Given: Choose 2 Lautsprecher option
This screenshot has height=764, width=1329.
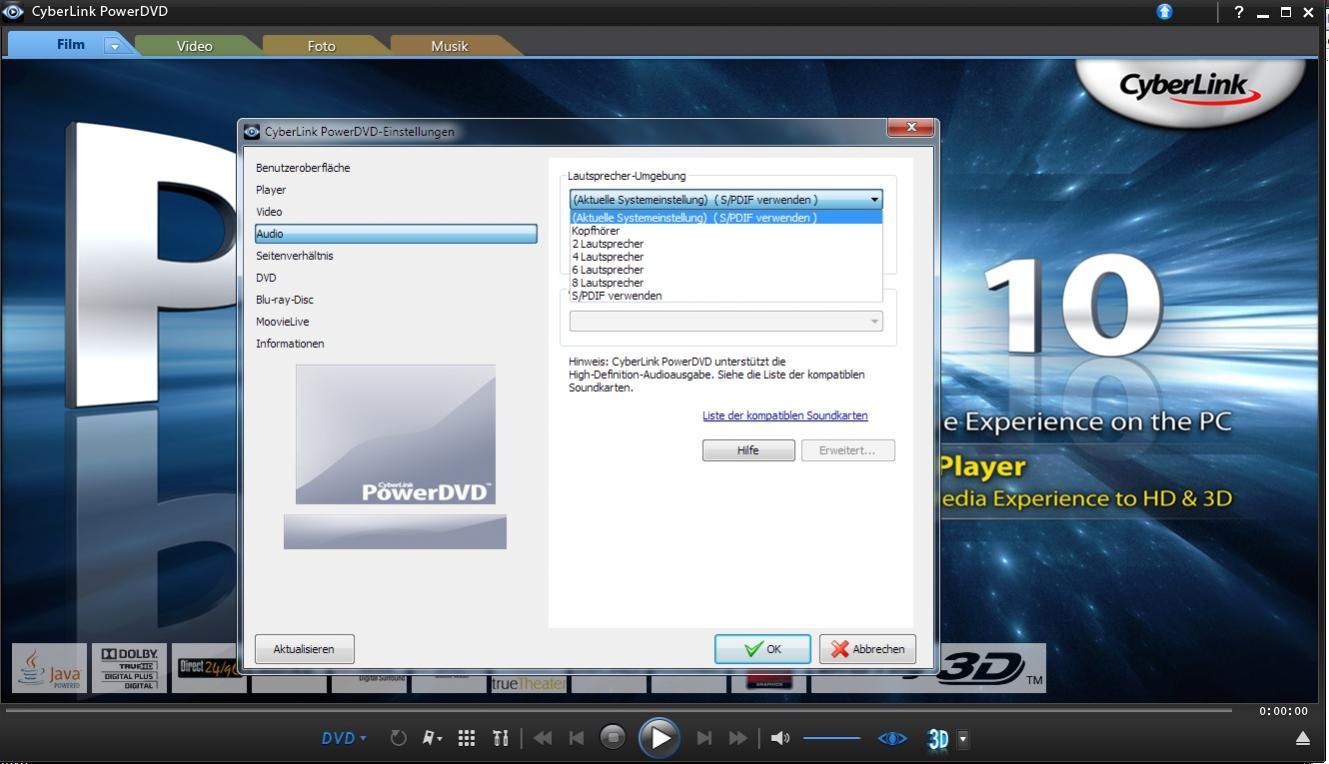Looking at the screenshot, I should click(x=726, y=244).
